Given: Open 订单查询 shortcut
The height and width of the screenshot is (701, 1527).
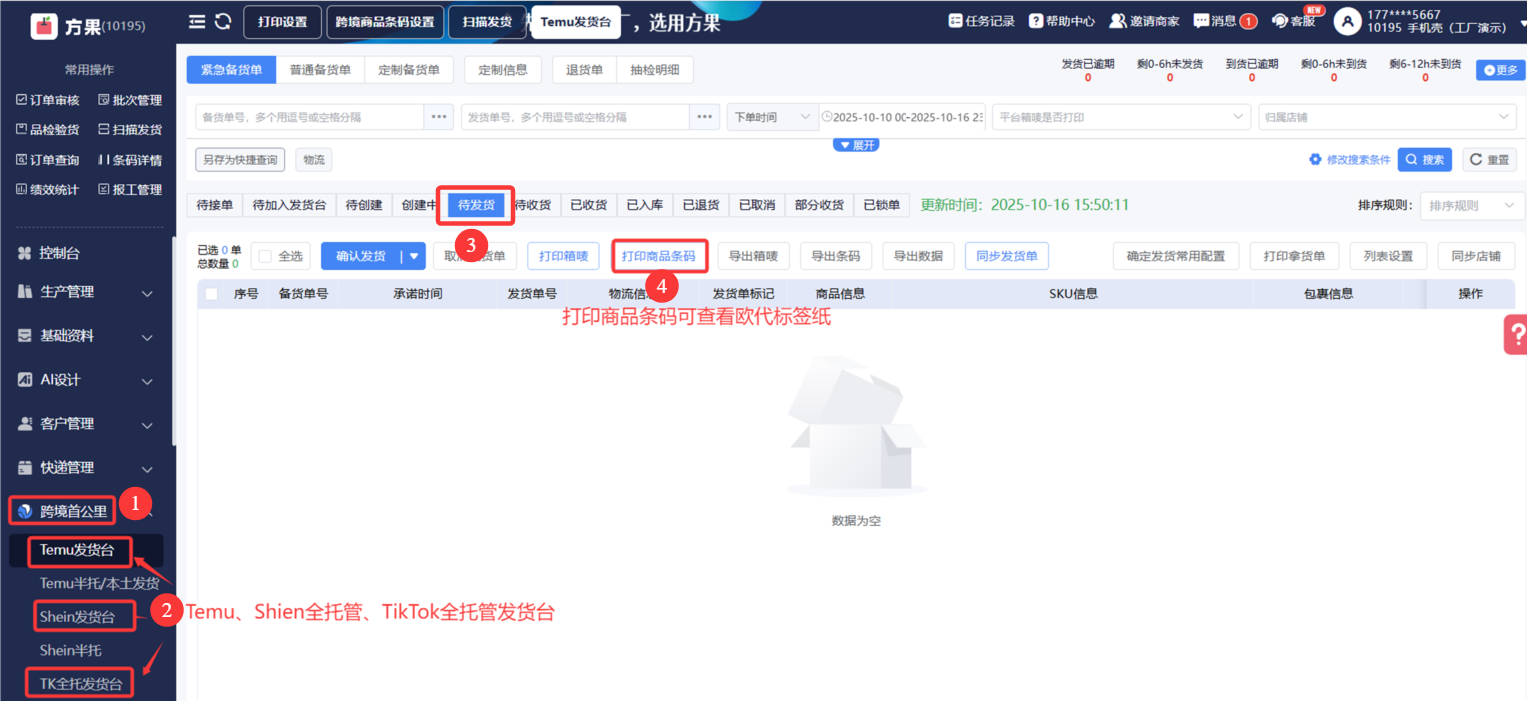Looking at the screenshot, I should tap(47, 160).
